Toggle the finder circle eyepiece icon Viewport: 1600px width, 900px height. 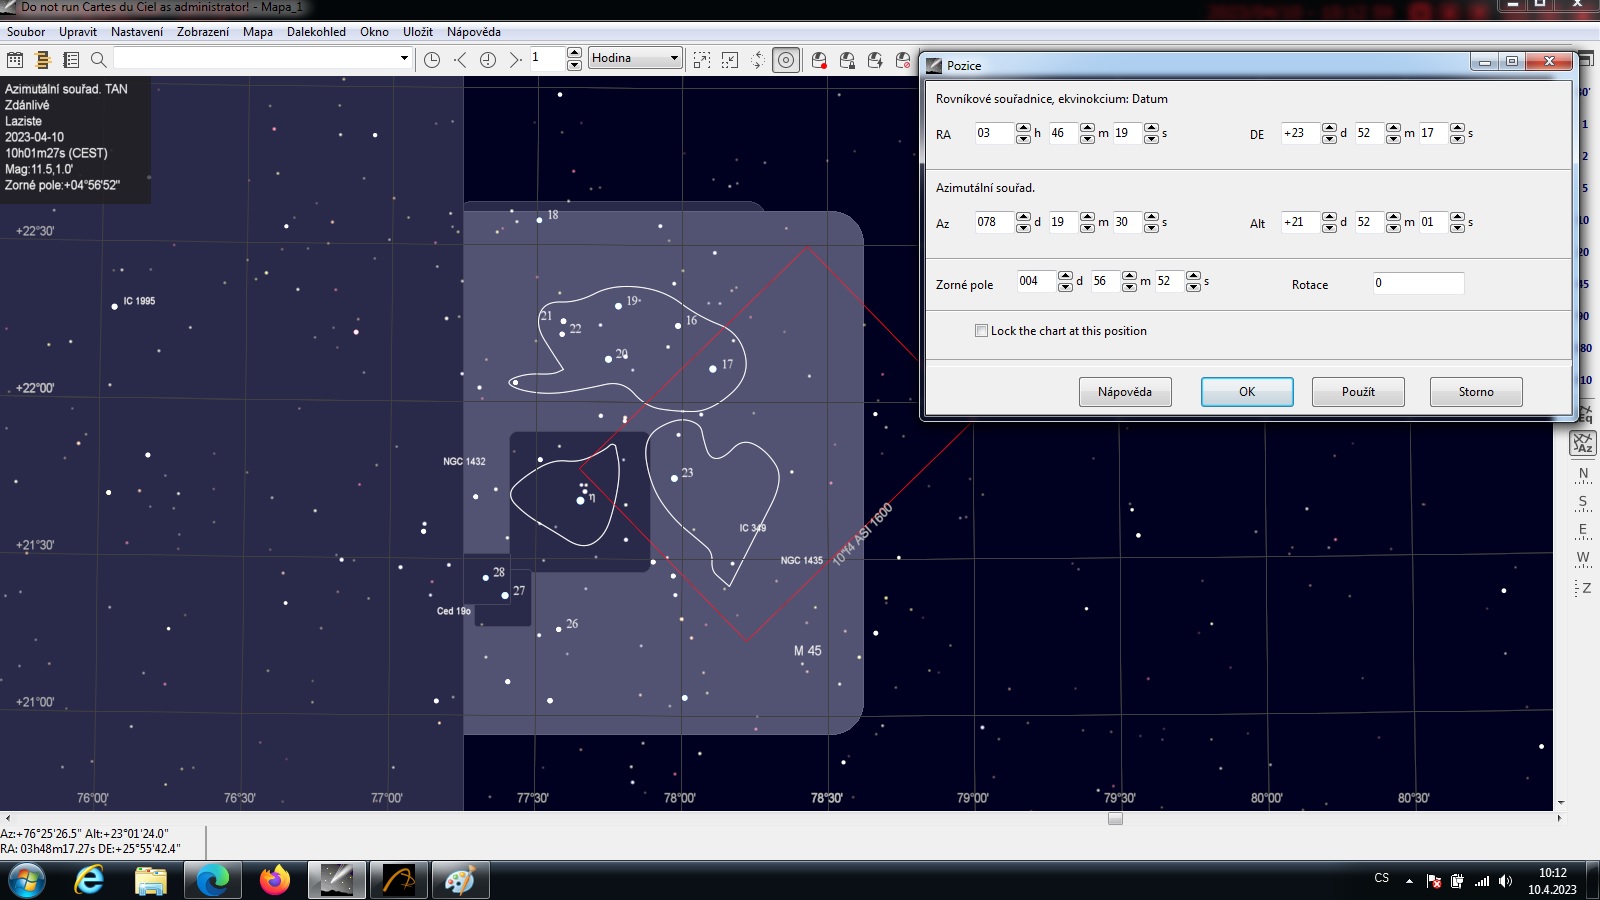pos(786,60)
